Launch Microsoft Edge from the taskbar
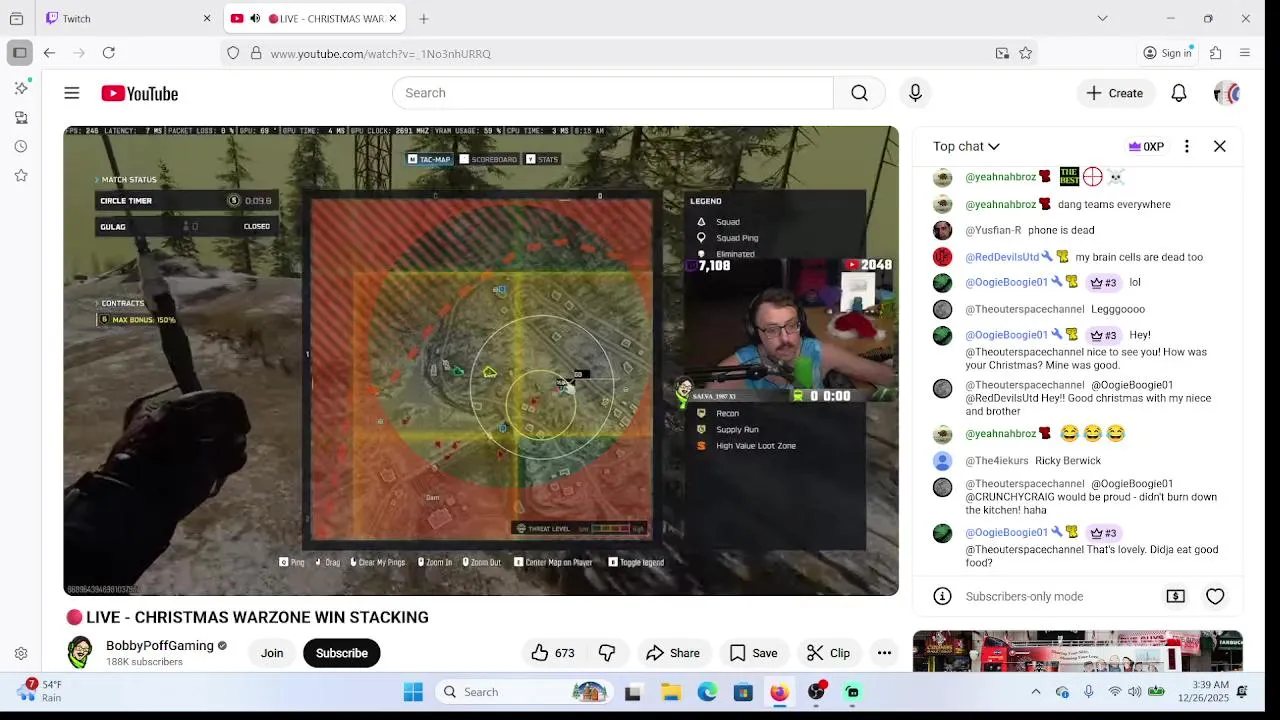The height and width of the screenshot is (720, 1280). [707, 692]
